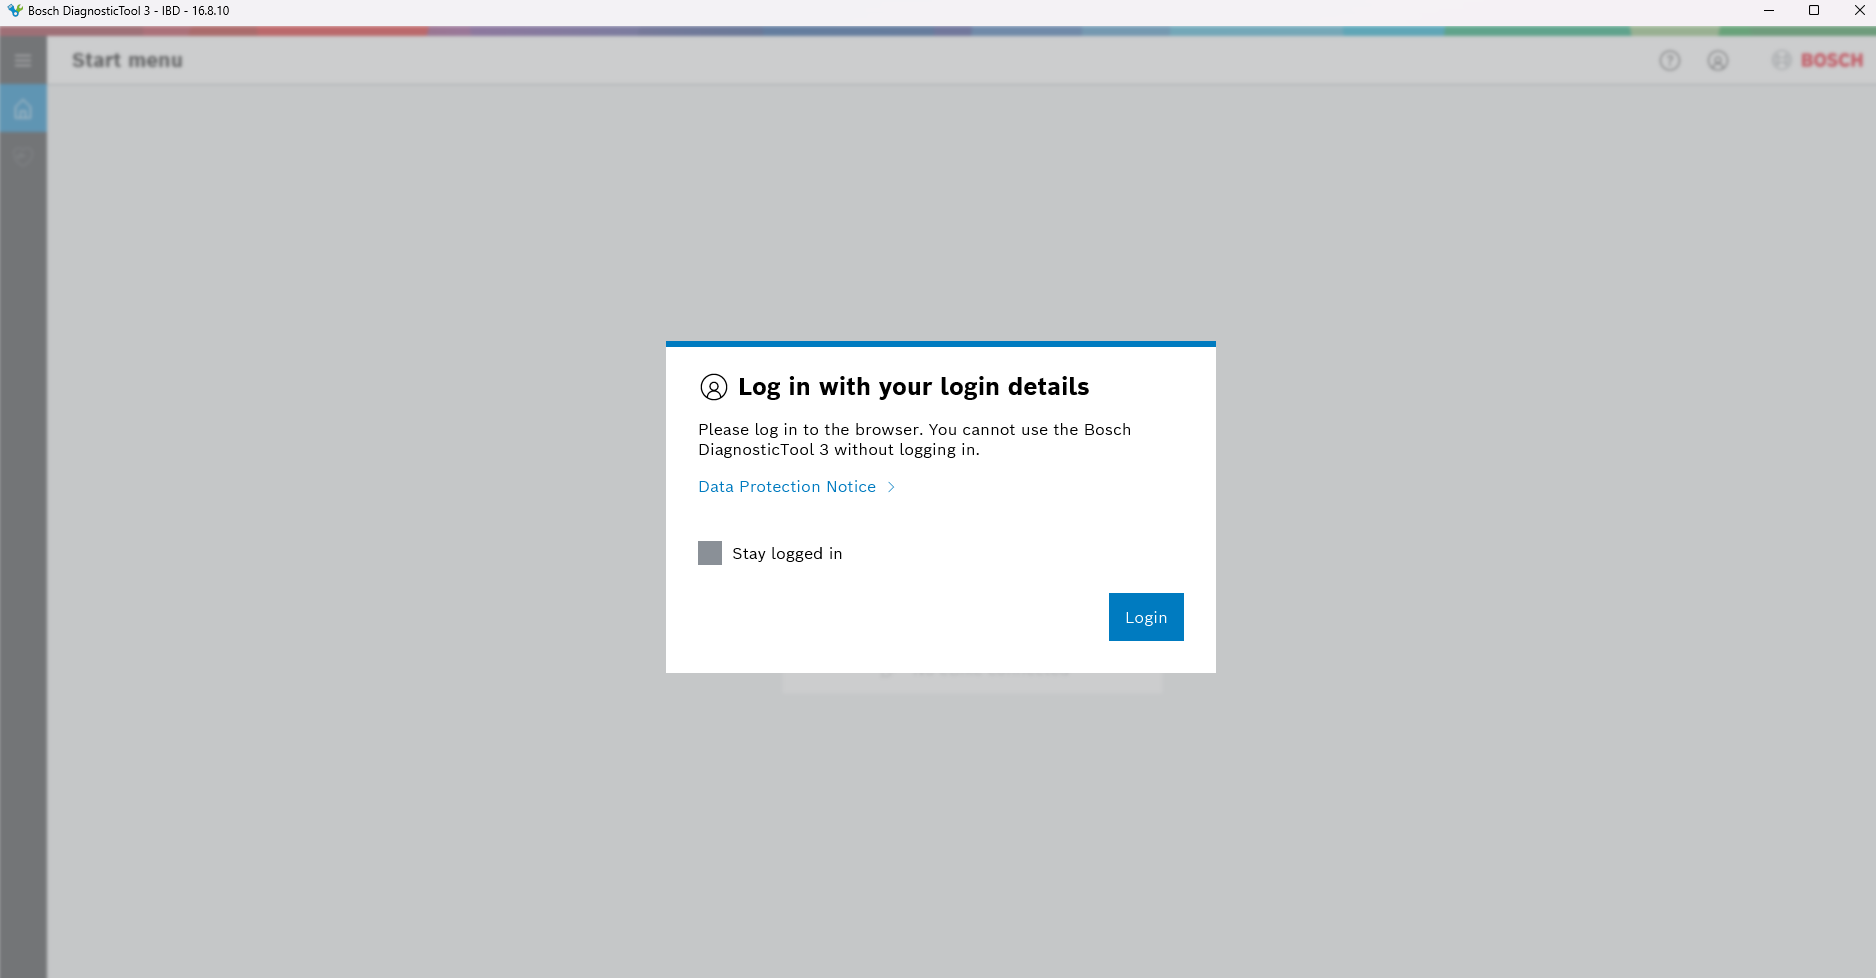The width and height of the screenshot is (1876, 978).
Task: Click the Start menu heading text
Action: click(128, 60)
